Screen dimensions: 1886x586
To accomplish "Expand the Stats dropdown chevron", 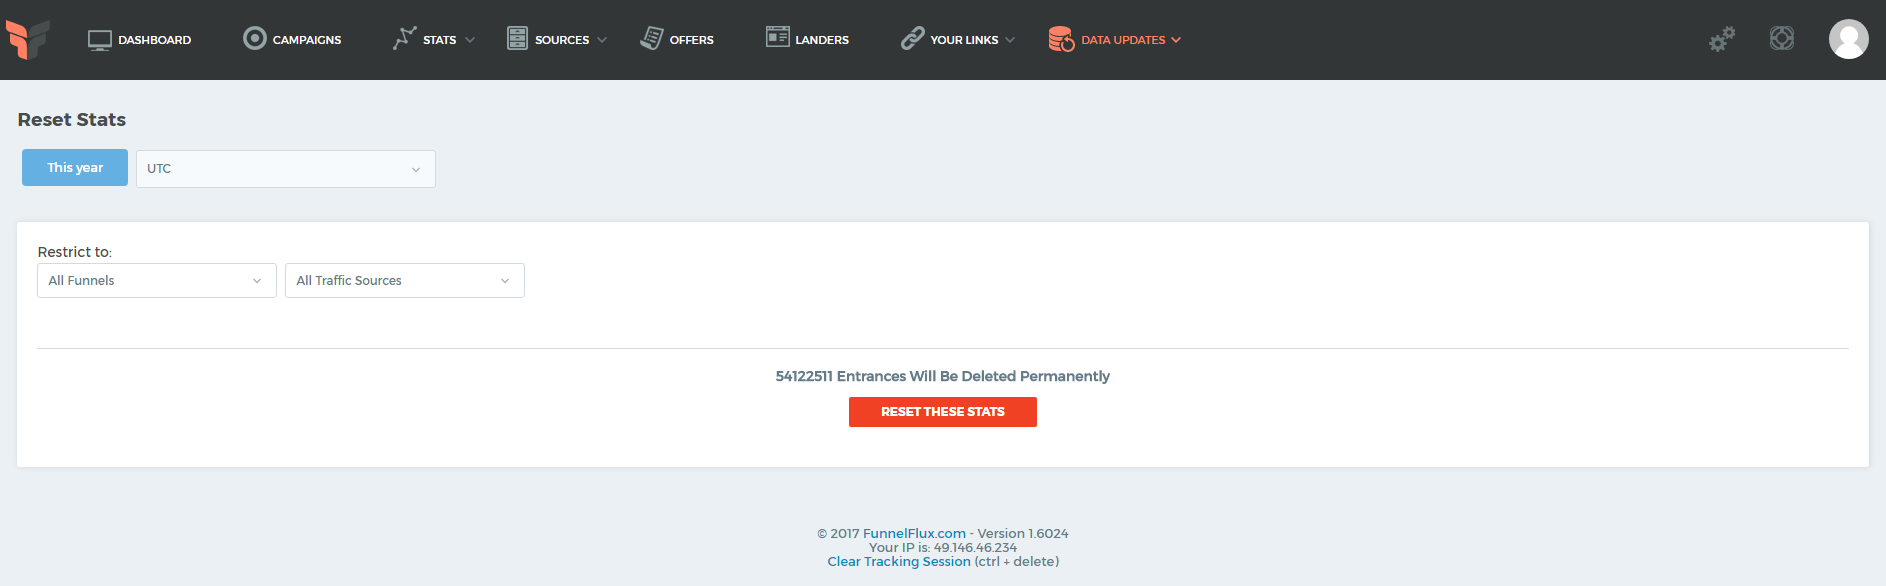I will coord(470,40).
